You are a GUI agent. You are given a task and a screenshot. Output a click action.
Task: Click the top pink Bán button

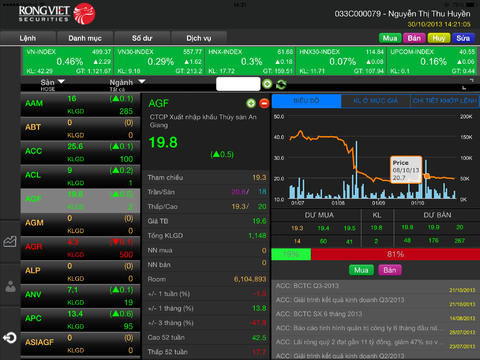coord(414,38)
